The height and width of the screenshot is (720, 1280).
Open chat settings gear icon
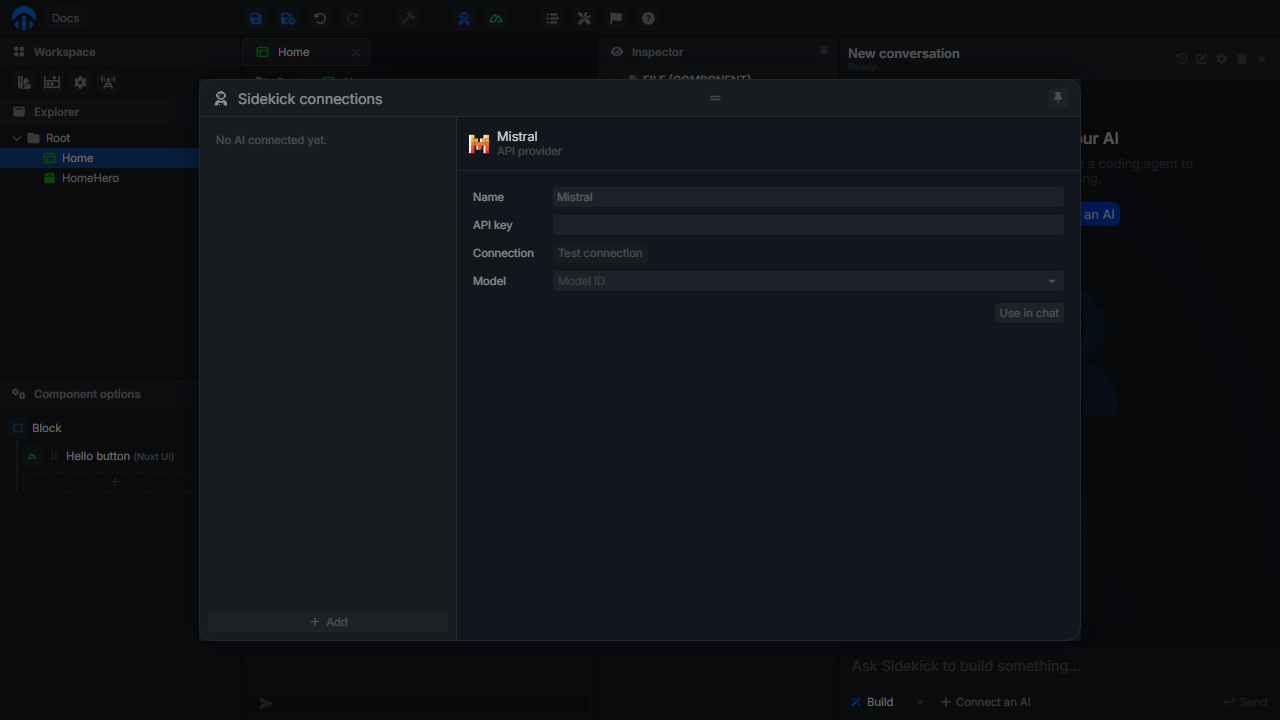(1221, 59)
